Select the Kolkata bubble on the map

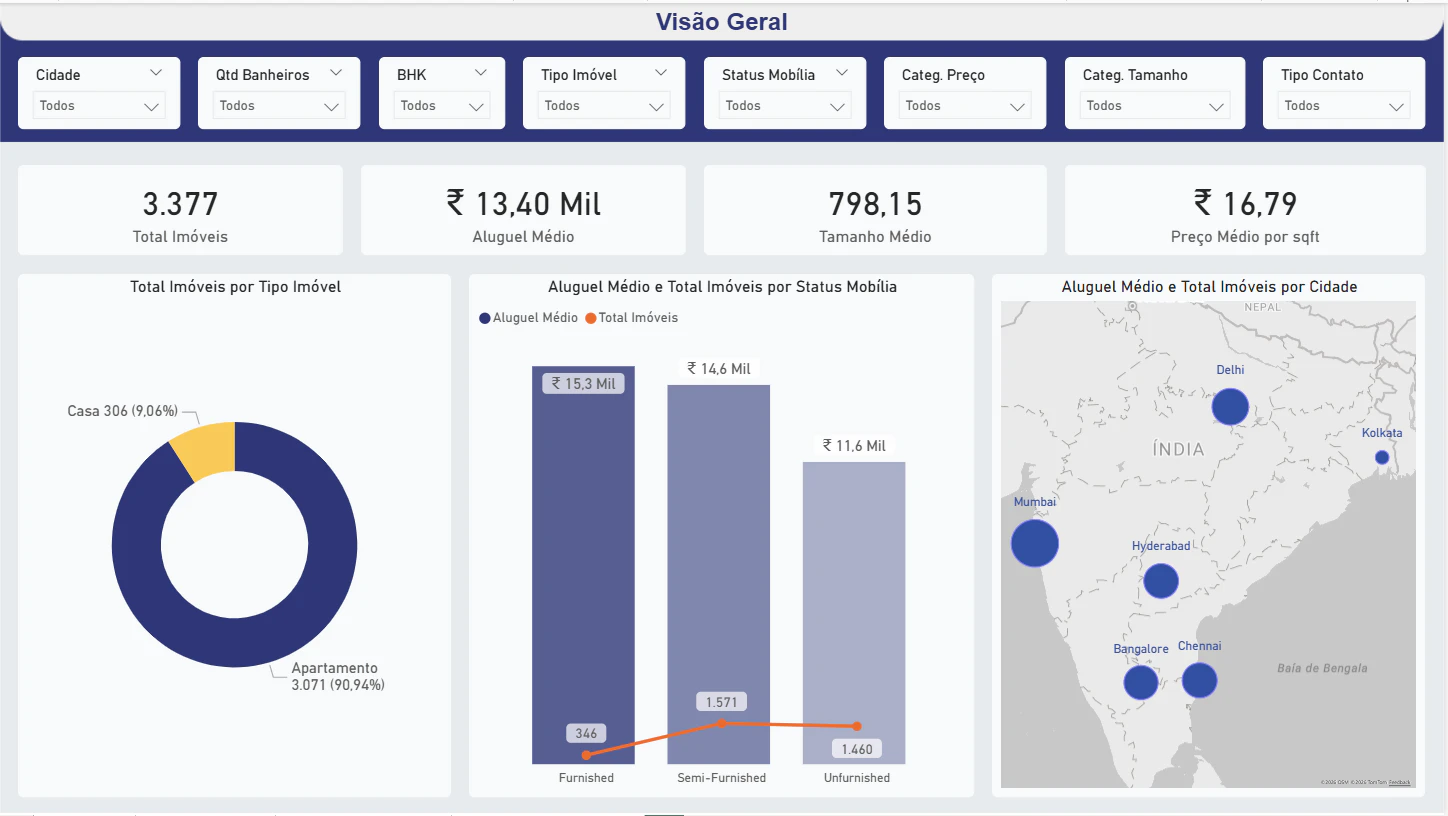1382,457
